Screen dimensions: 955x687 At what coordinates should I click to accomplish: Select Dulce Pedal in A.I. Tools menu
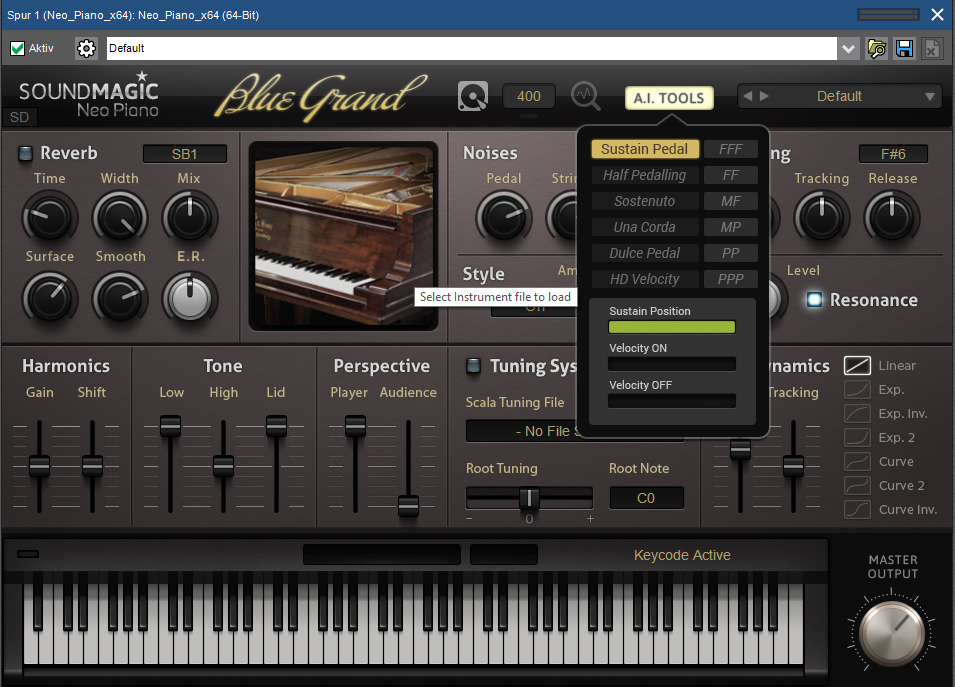pos(644,253)
